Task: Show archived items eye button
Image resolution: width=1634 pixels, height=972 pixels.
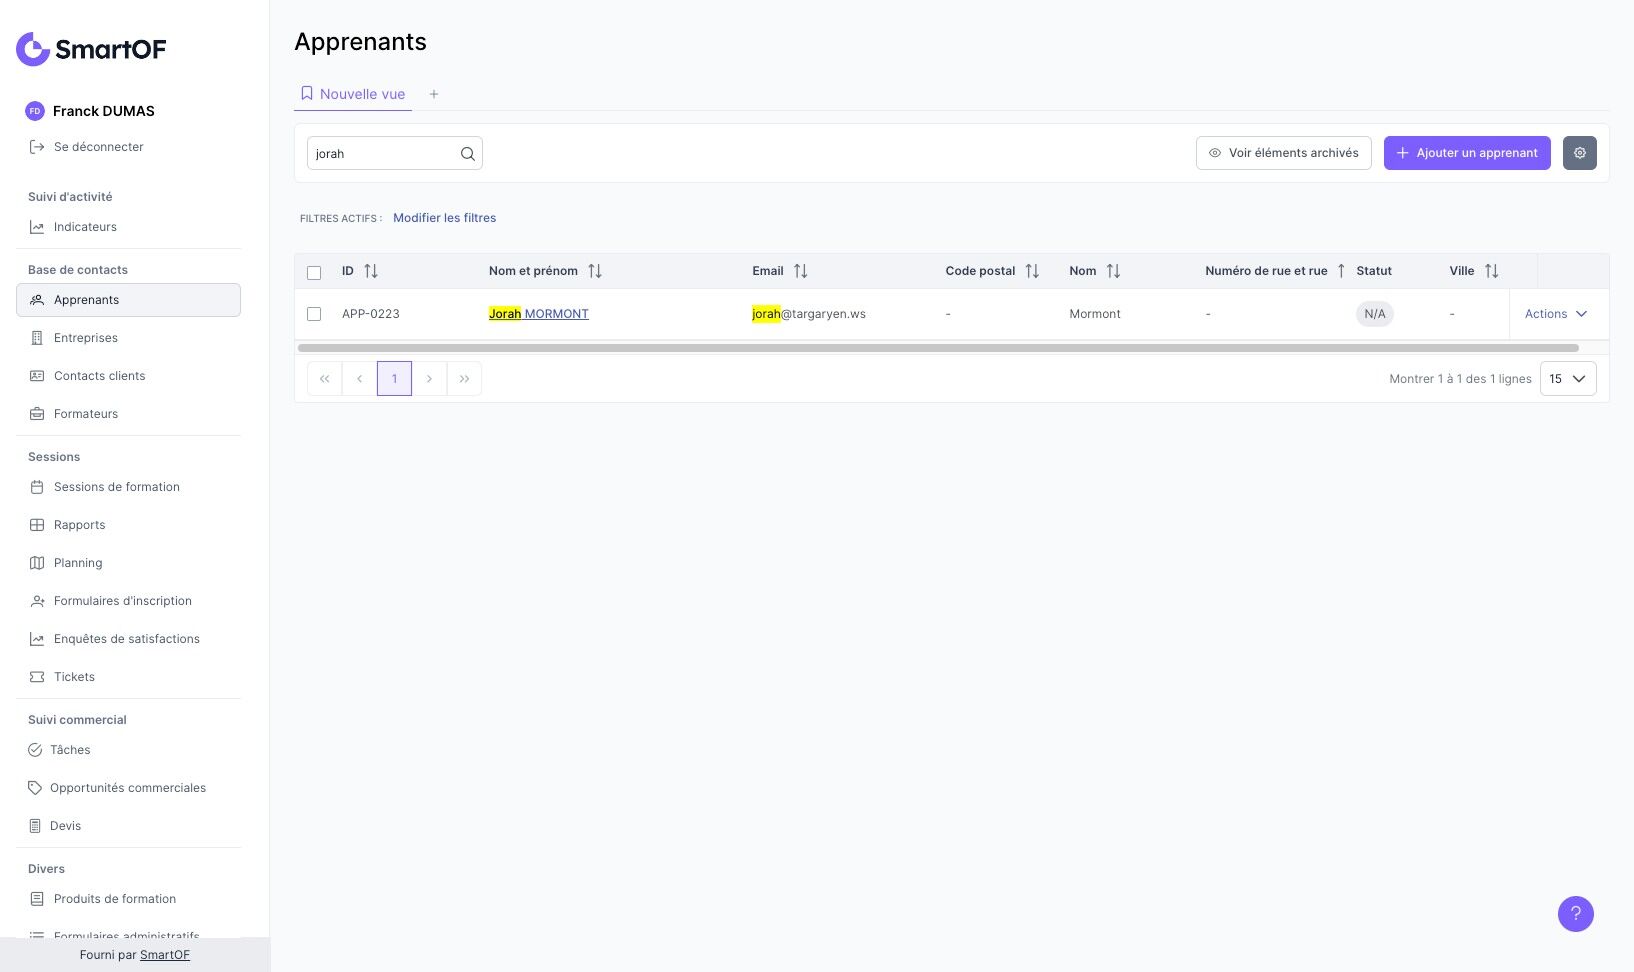Action: (1283, 153)
